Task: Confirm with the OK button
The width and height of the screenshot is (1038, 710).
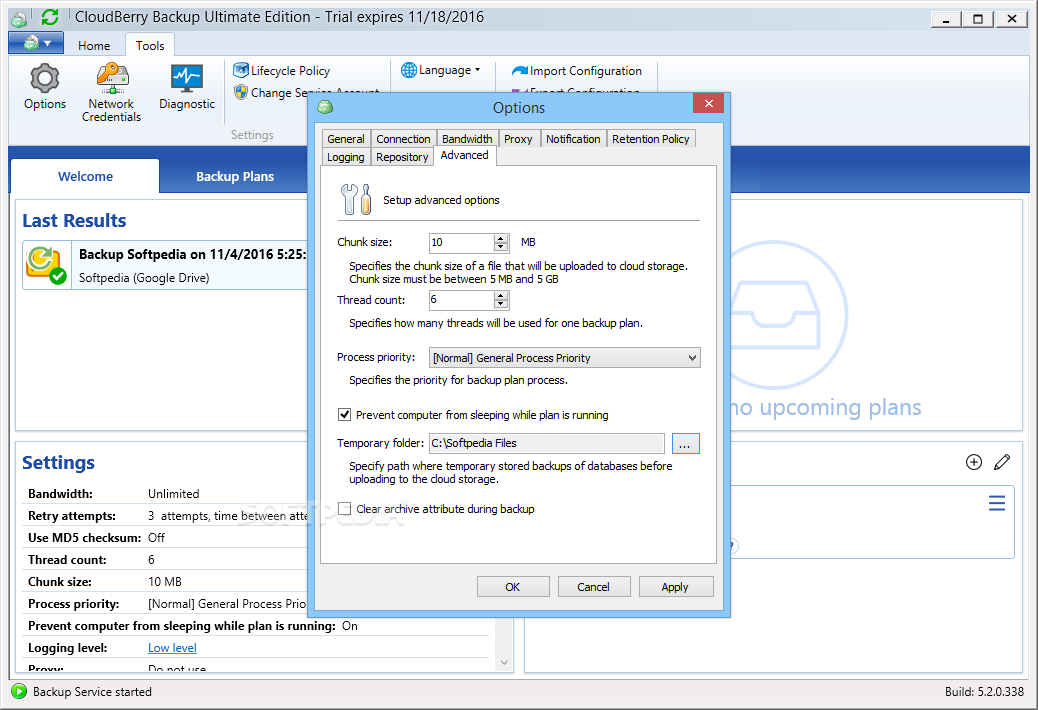Action: [513, 587]
